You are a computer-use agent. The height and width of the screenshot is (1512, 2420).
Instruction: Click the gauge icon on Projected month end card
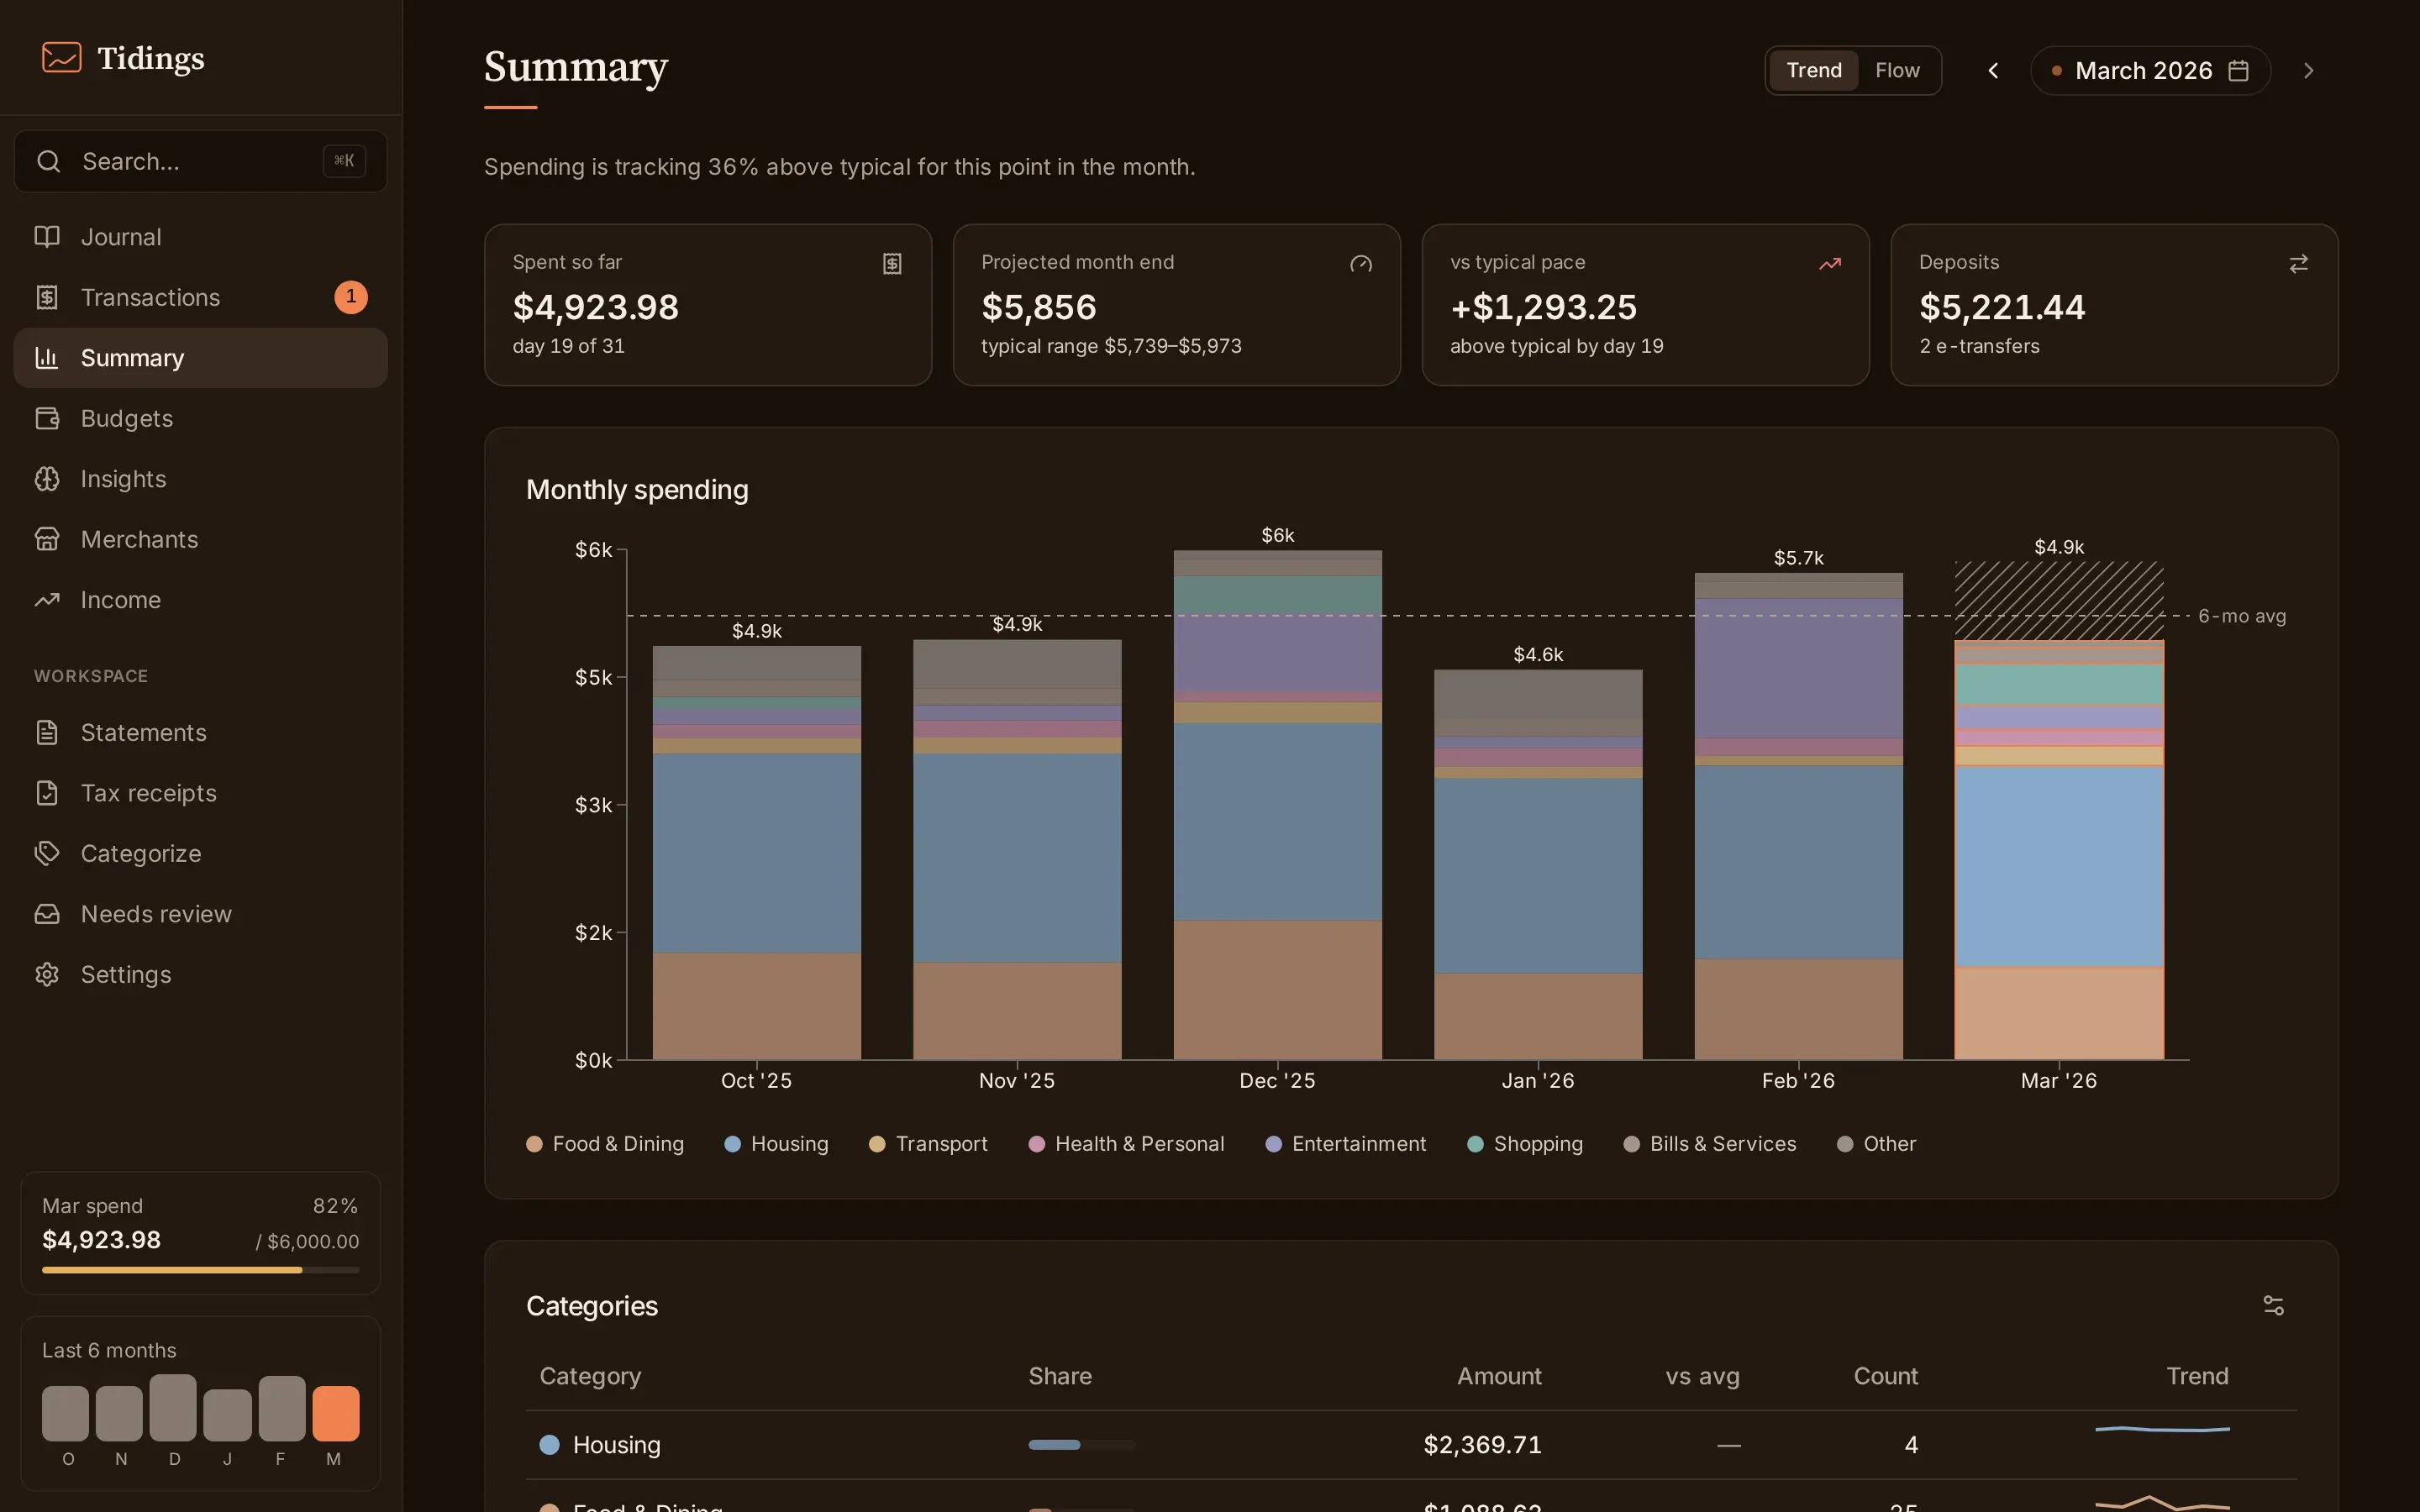tap(1361, 264)
